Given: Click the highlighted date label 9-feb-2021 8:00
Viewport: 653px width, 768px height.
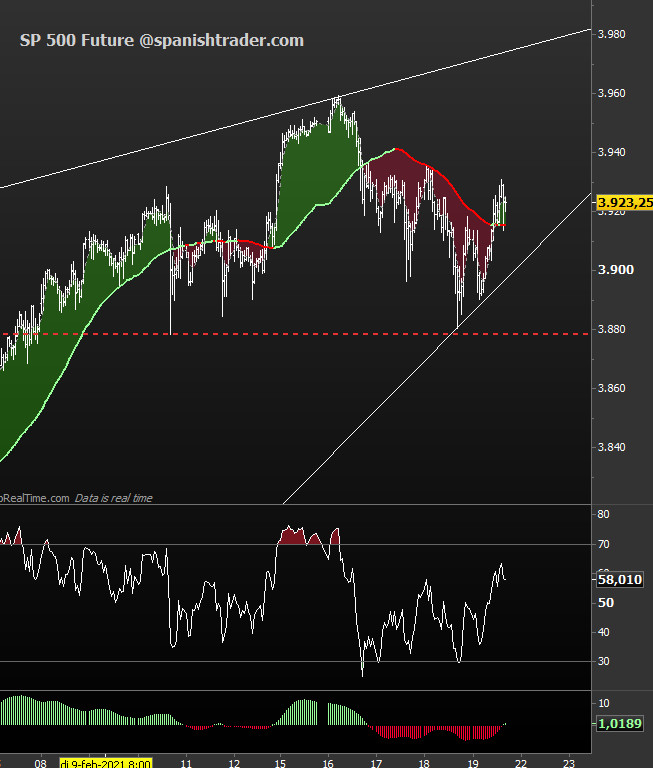Looking at the screenshot, I should click(x=105, y=763).
